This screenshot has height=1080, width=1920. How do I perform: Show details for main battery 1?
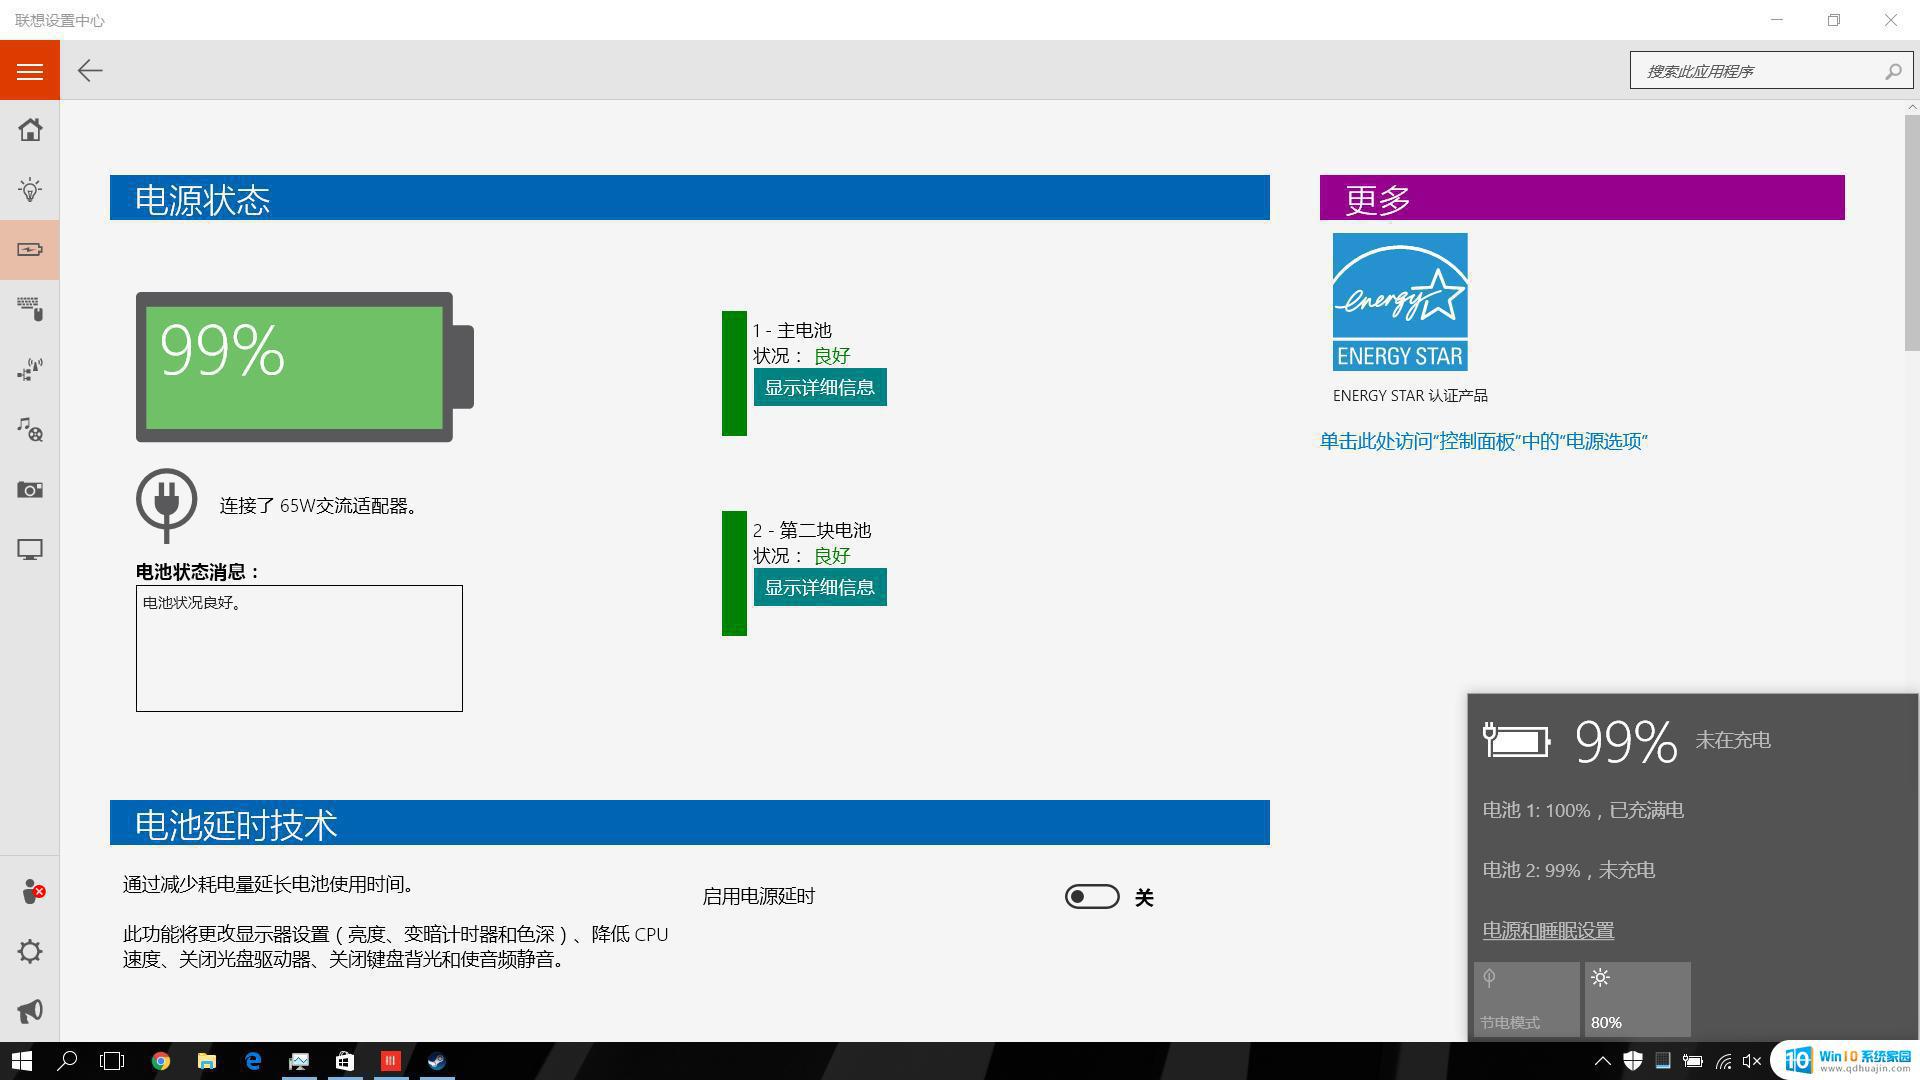click(x=820, y=387)
